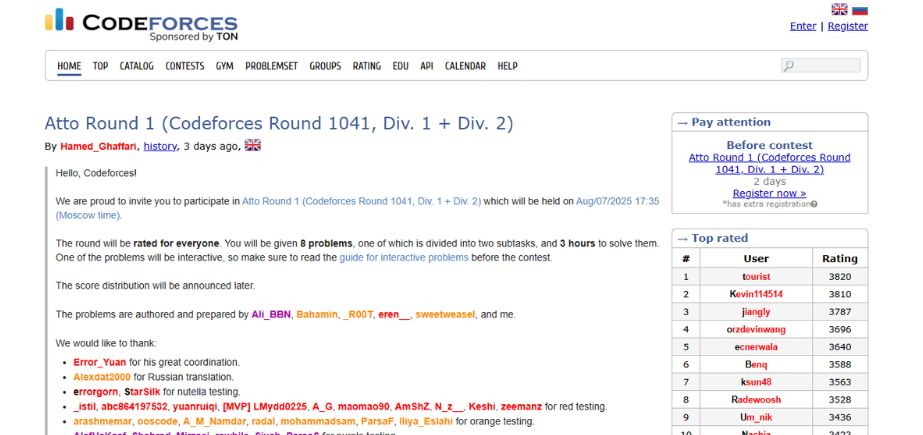Open Kevin114514 profile in Top rated

756,294
